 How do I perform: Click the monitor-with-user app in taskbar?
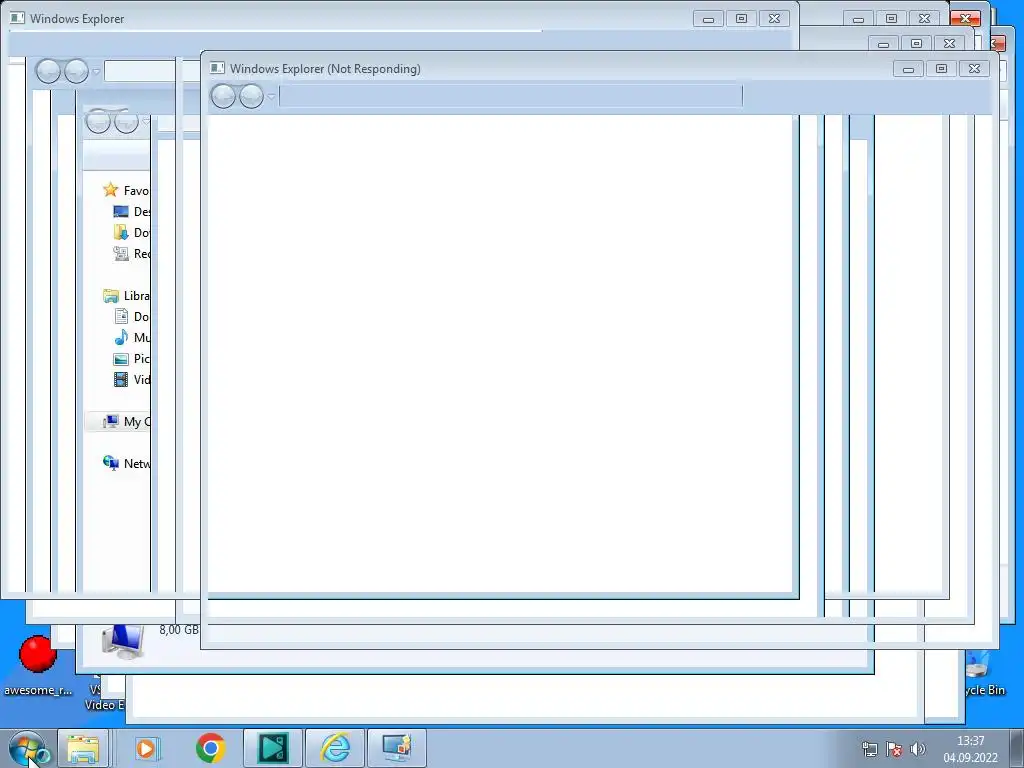tap(397, 748)
